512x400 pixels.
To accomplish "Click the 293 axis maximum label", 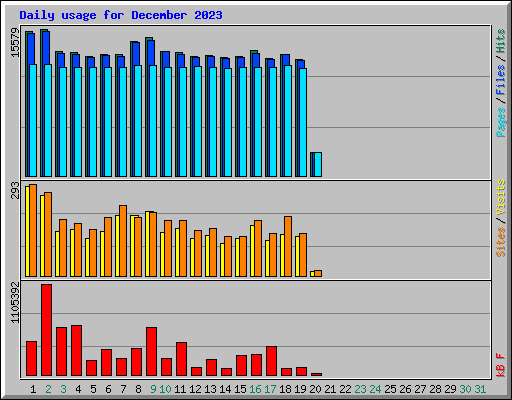I will coord(15,190).
